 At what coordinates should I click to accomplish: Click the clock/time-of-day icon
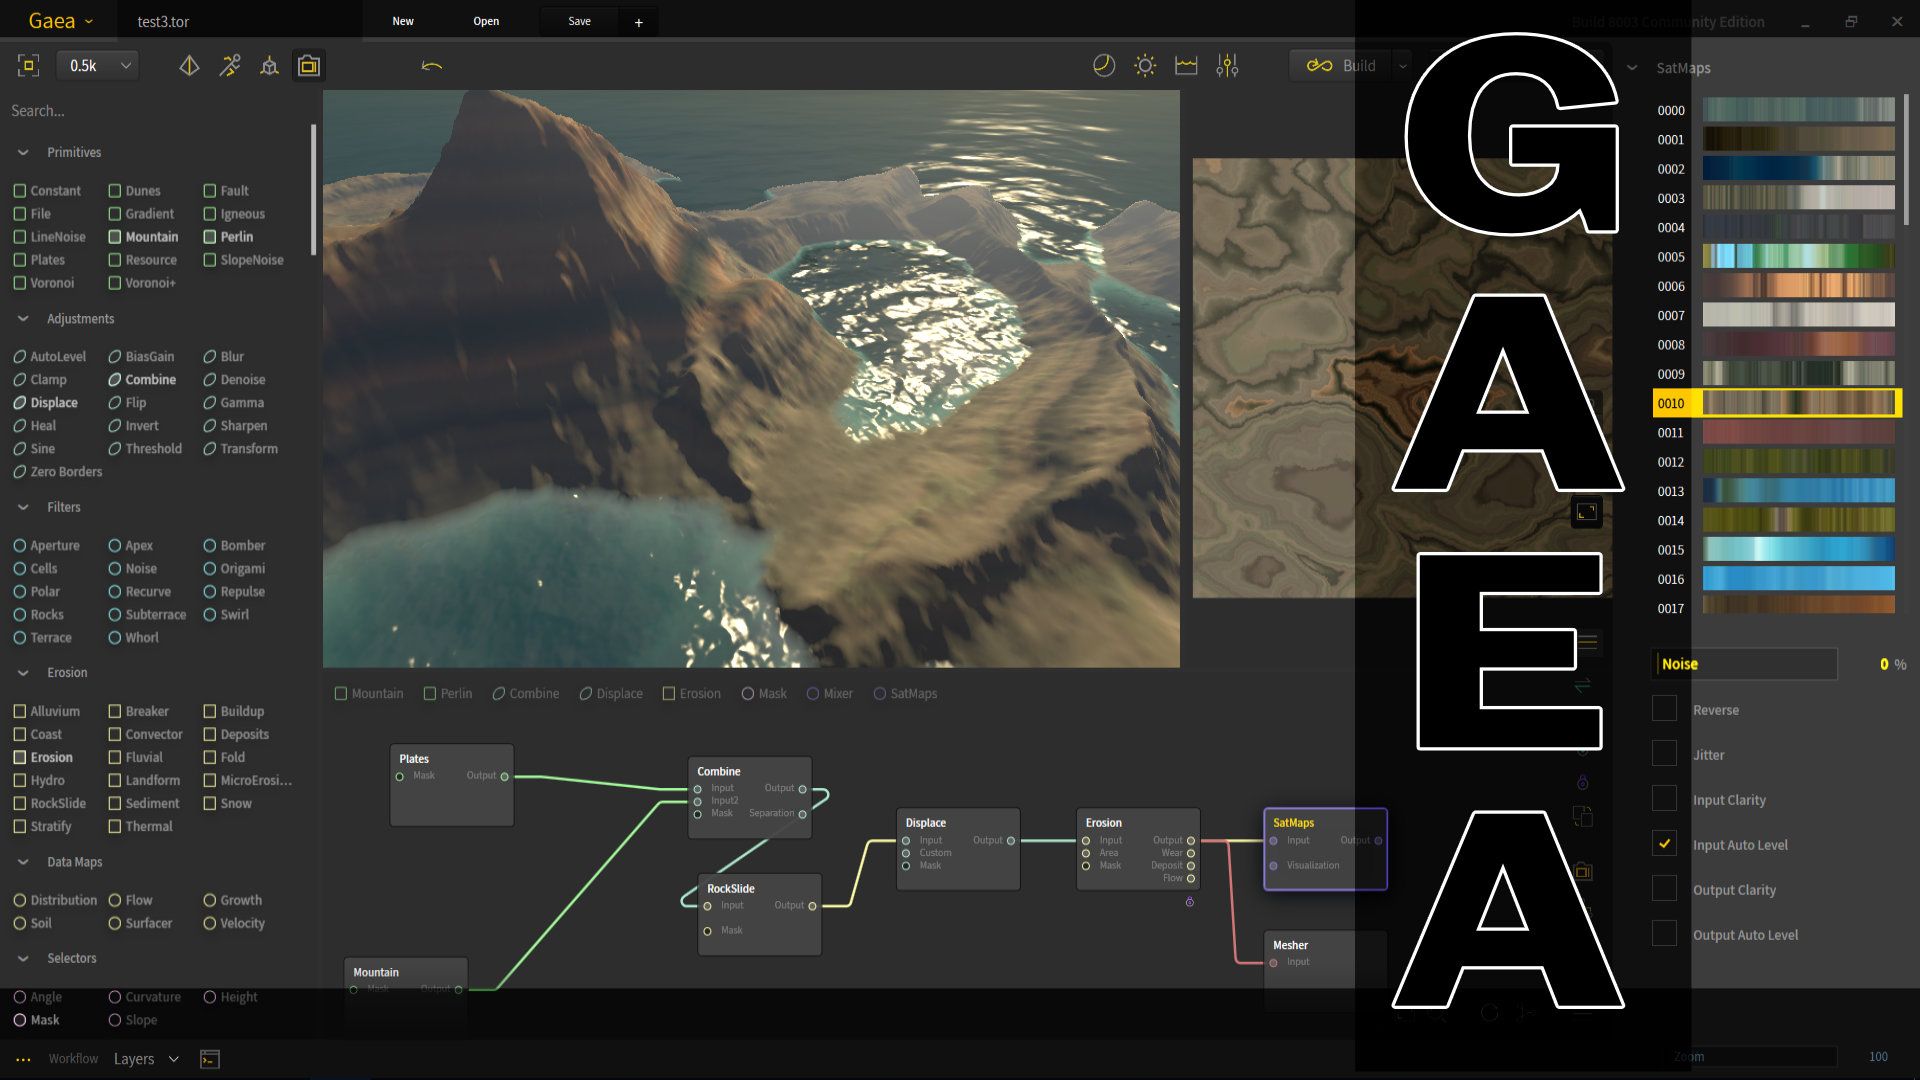pyautogui.click(x=1104, y=66)
